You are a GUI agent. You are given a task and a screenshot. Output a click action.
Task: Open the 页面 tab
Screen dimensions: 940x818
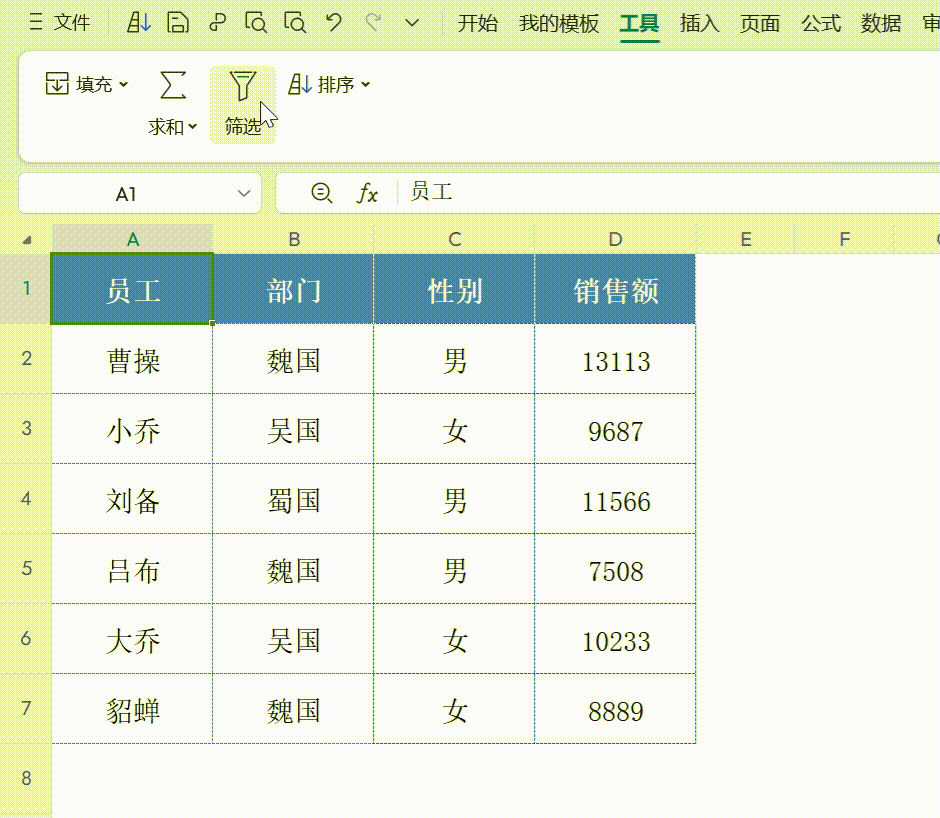coord(760,23)
